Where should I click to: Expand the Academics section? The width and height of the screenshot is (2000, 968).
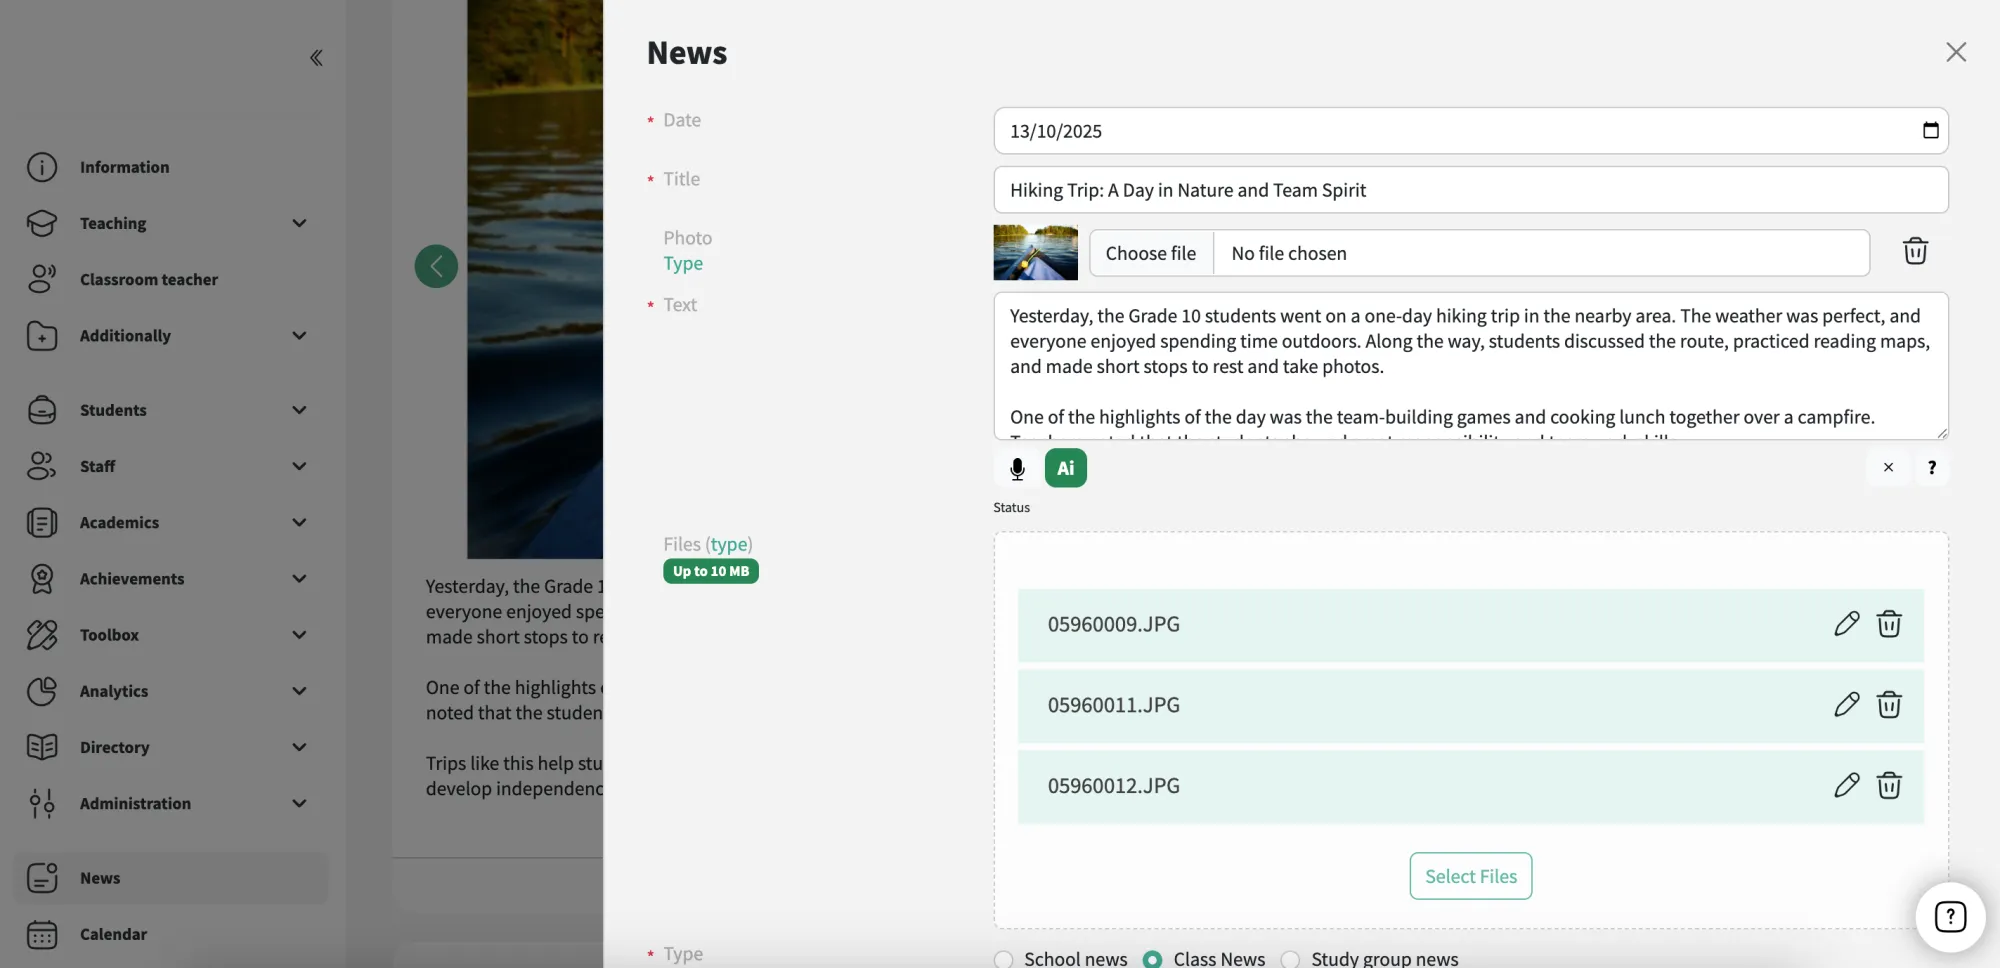point(168,522)
